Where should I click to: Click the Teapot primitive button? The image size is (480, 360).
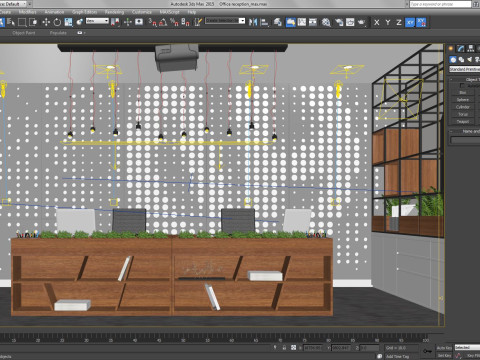click(463, 122)
